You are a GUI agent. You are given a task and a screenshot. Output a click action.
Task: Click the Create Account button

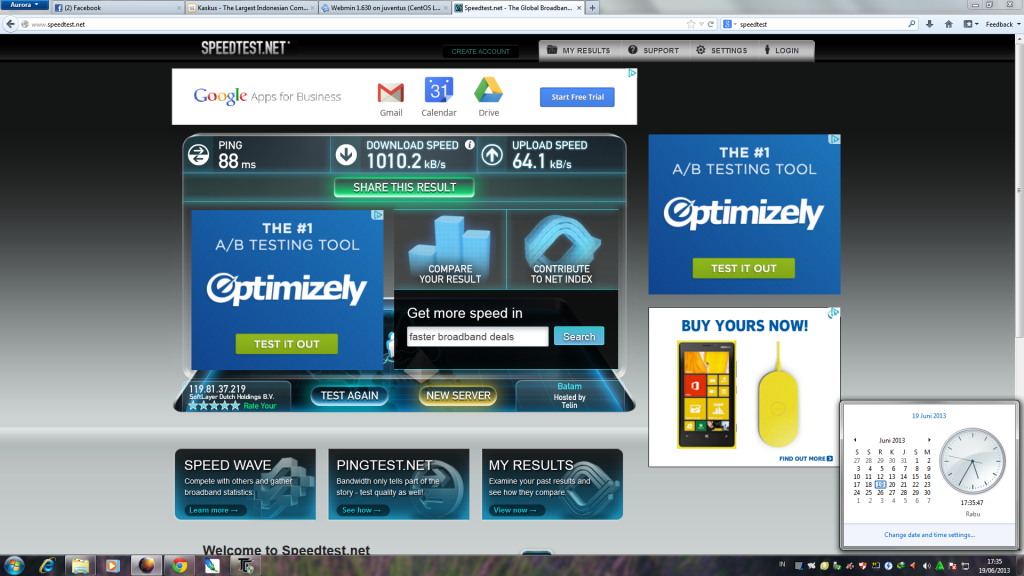point(481,51)
